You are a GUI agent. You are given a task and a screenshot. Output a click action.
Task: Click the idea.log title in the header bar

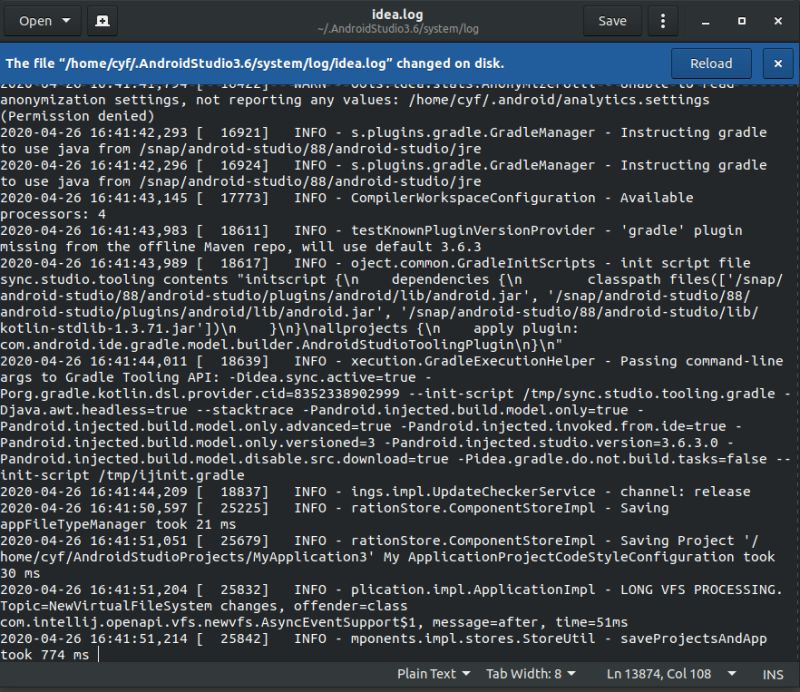click(399, 12)
